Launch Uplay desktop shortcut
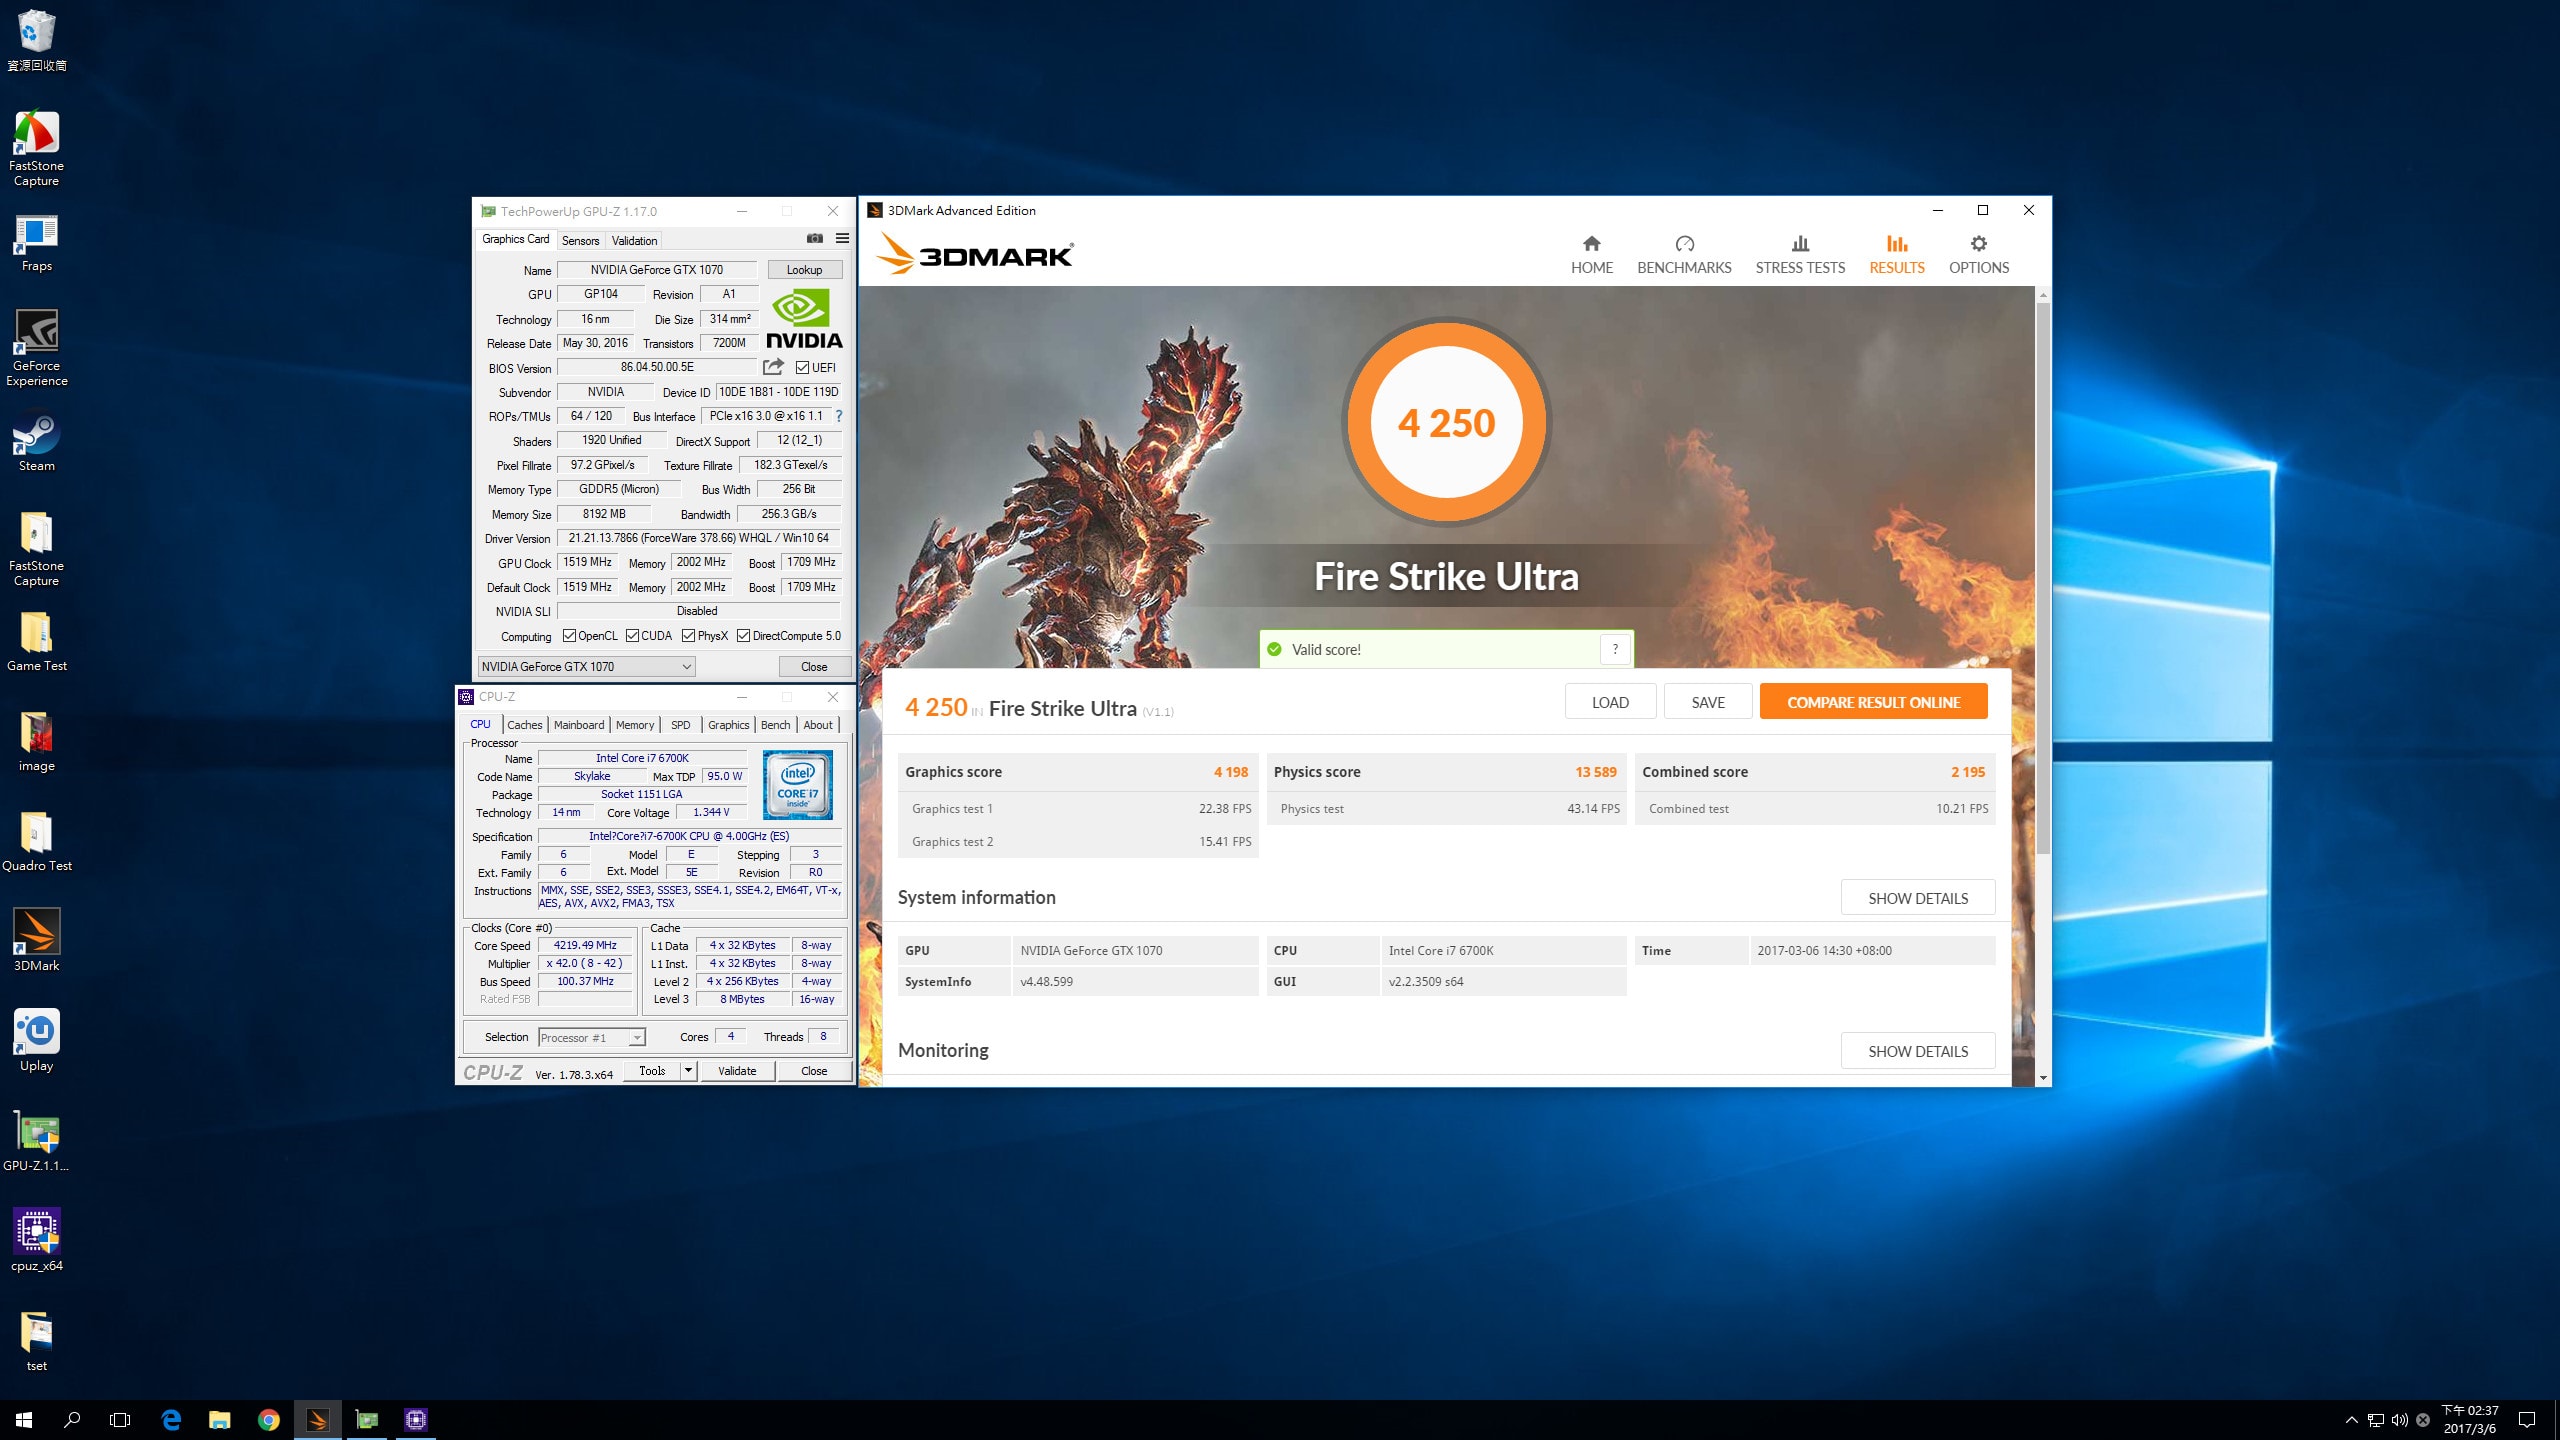 click(x=37, y=1040)
